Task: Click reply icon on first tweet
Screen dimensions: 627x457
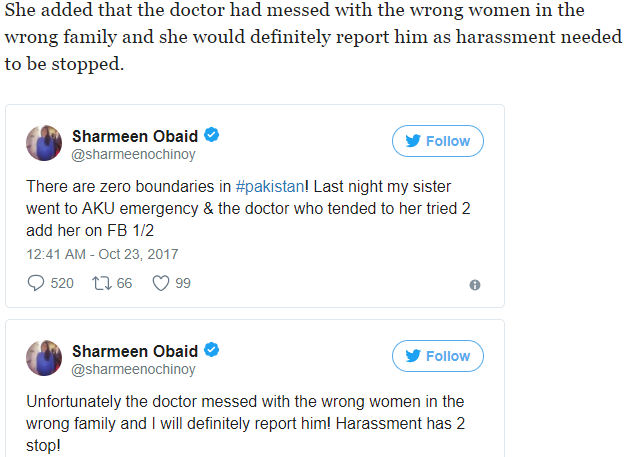Action: coord(35,283)
